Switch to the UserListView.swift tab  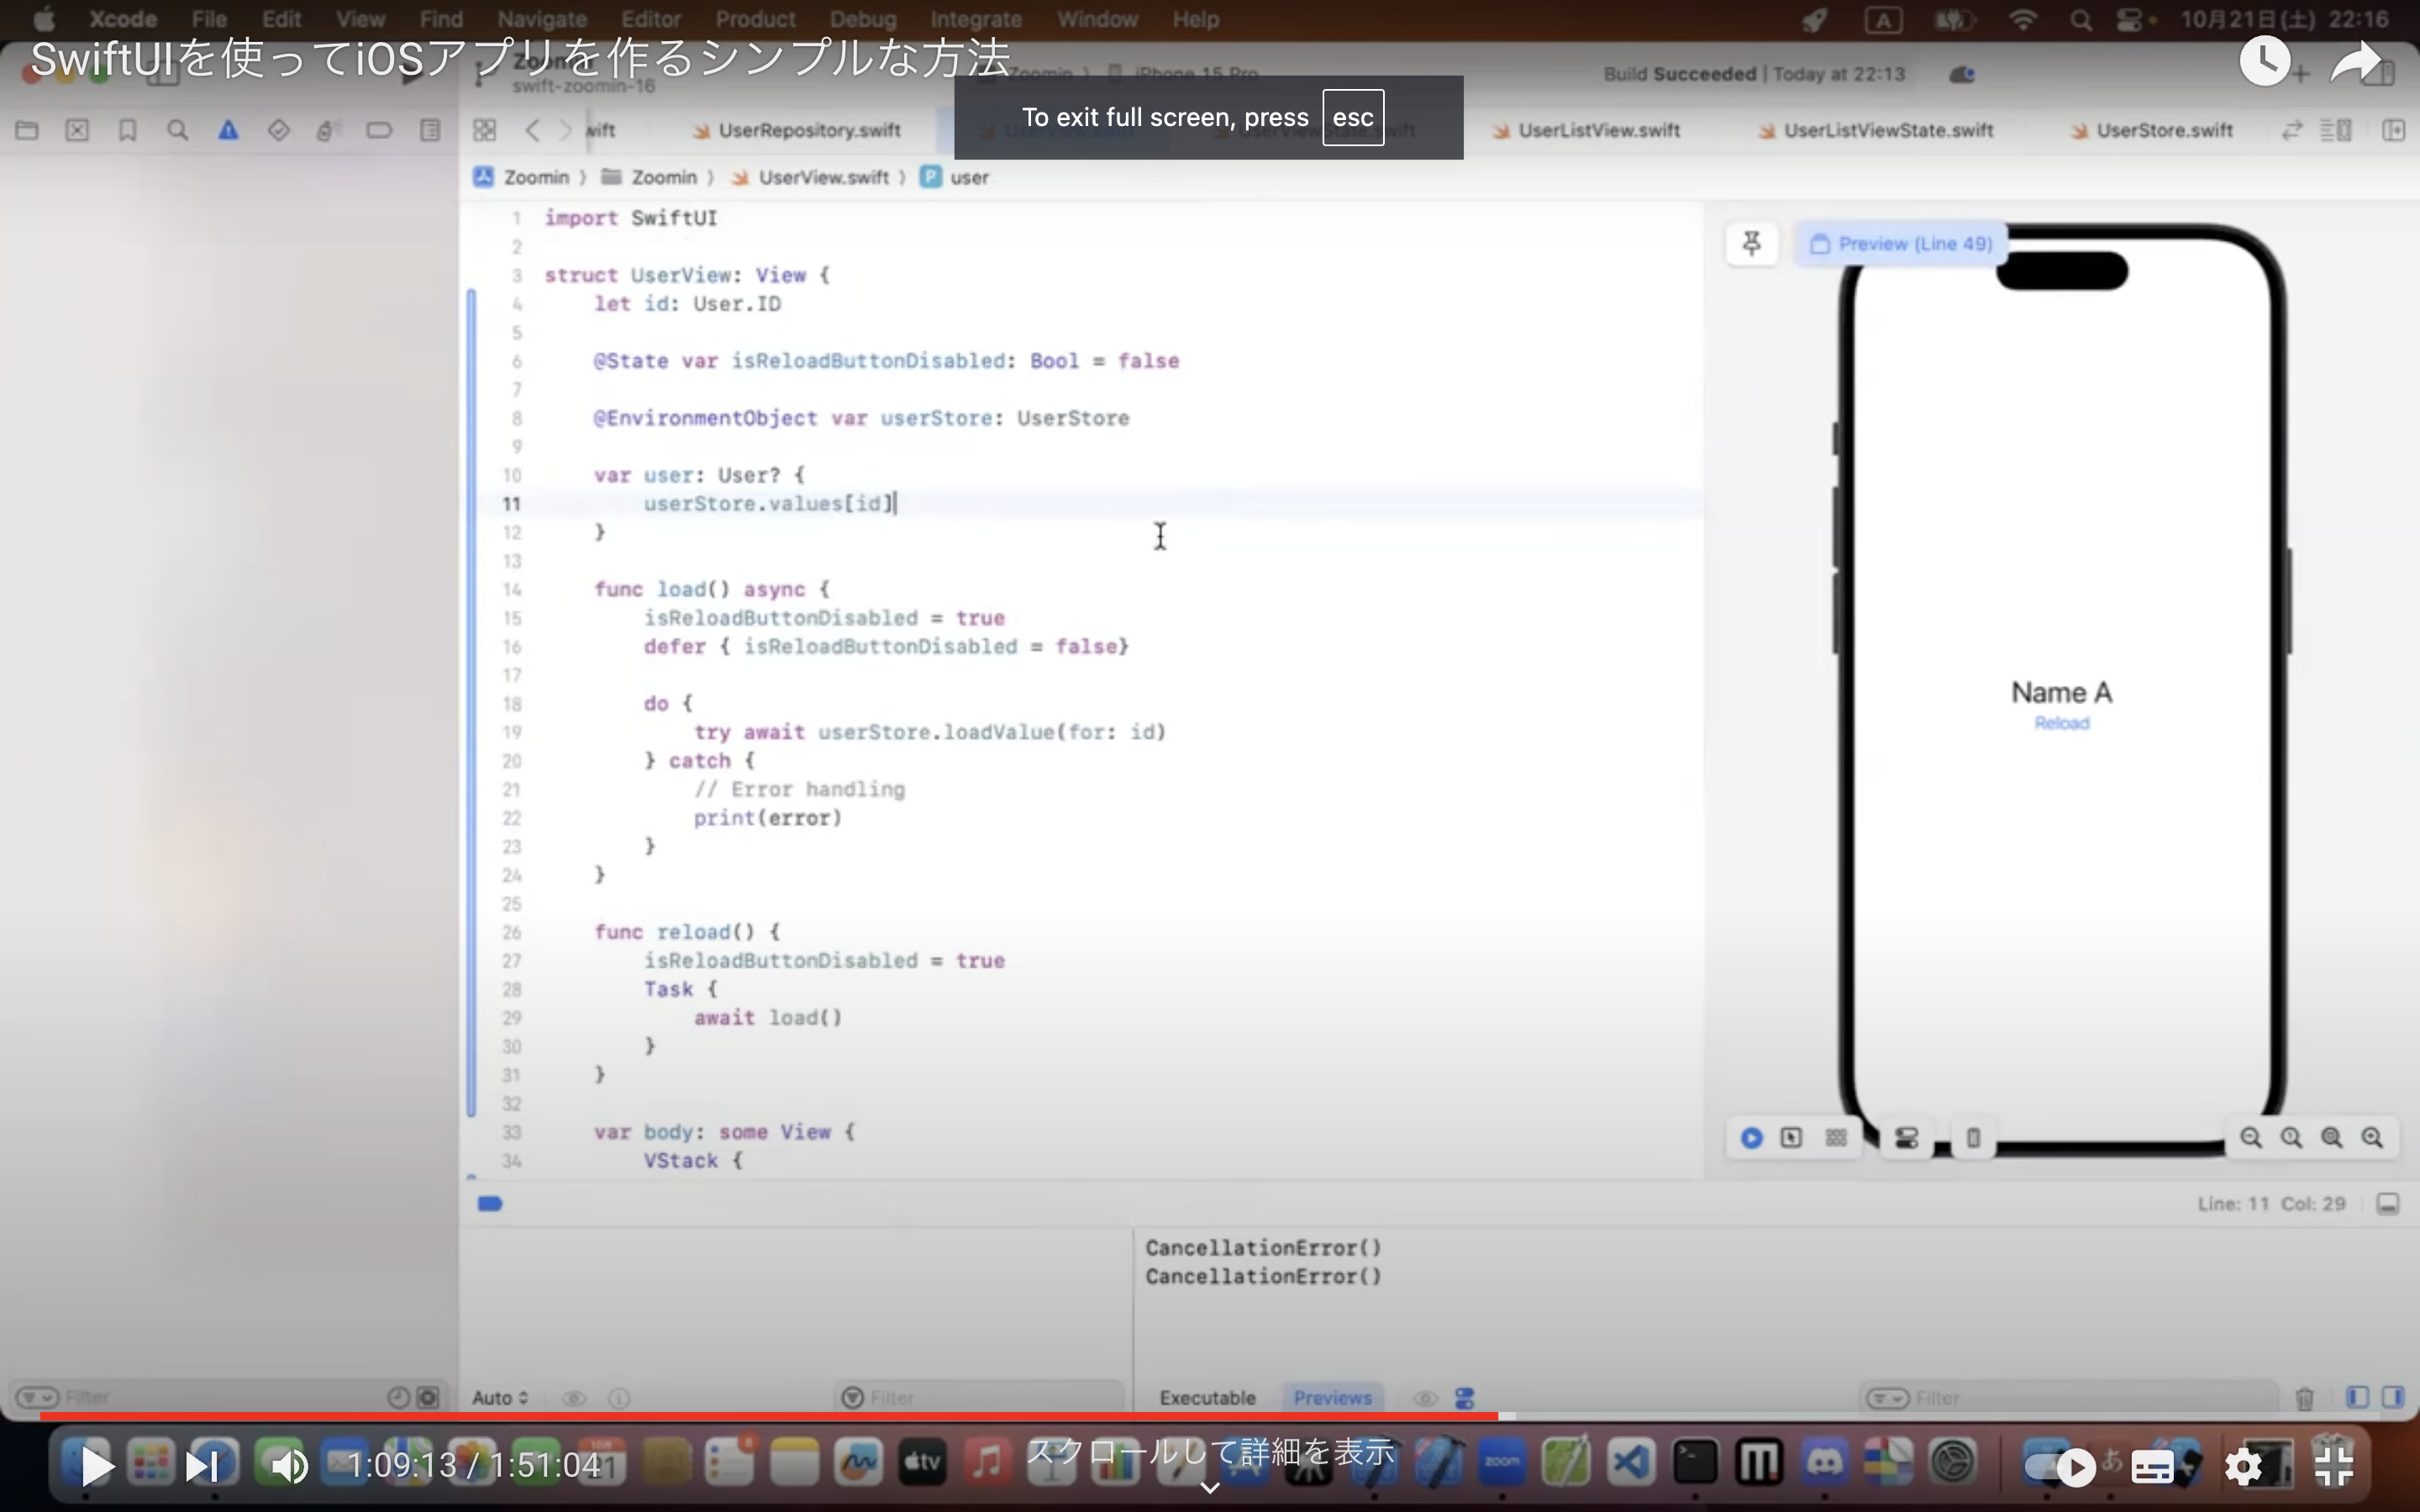pyautogui.click(x=1598, y=131)
